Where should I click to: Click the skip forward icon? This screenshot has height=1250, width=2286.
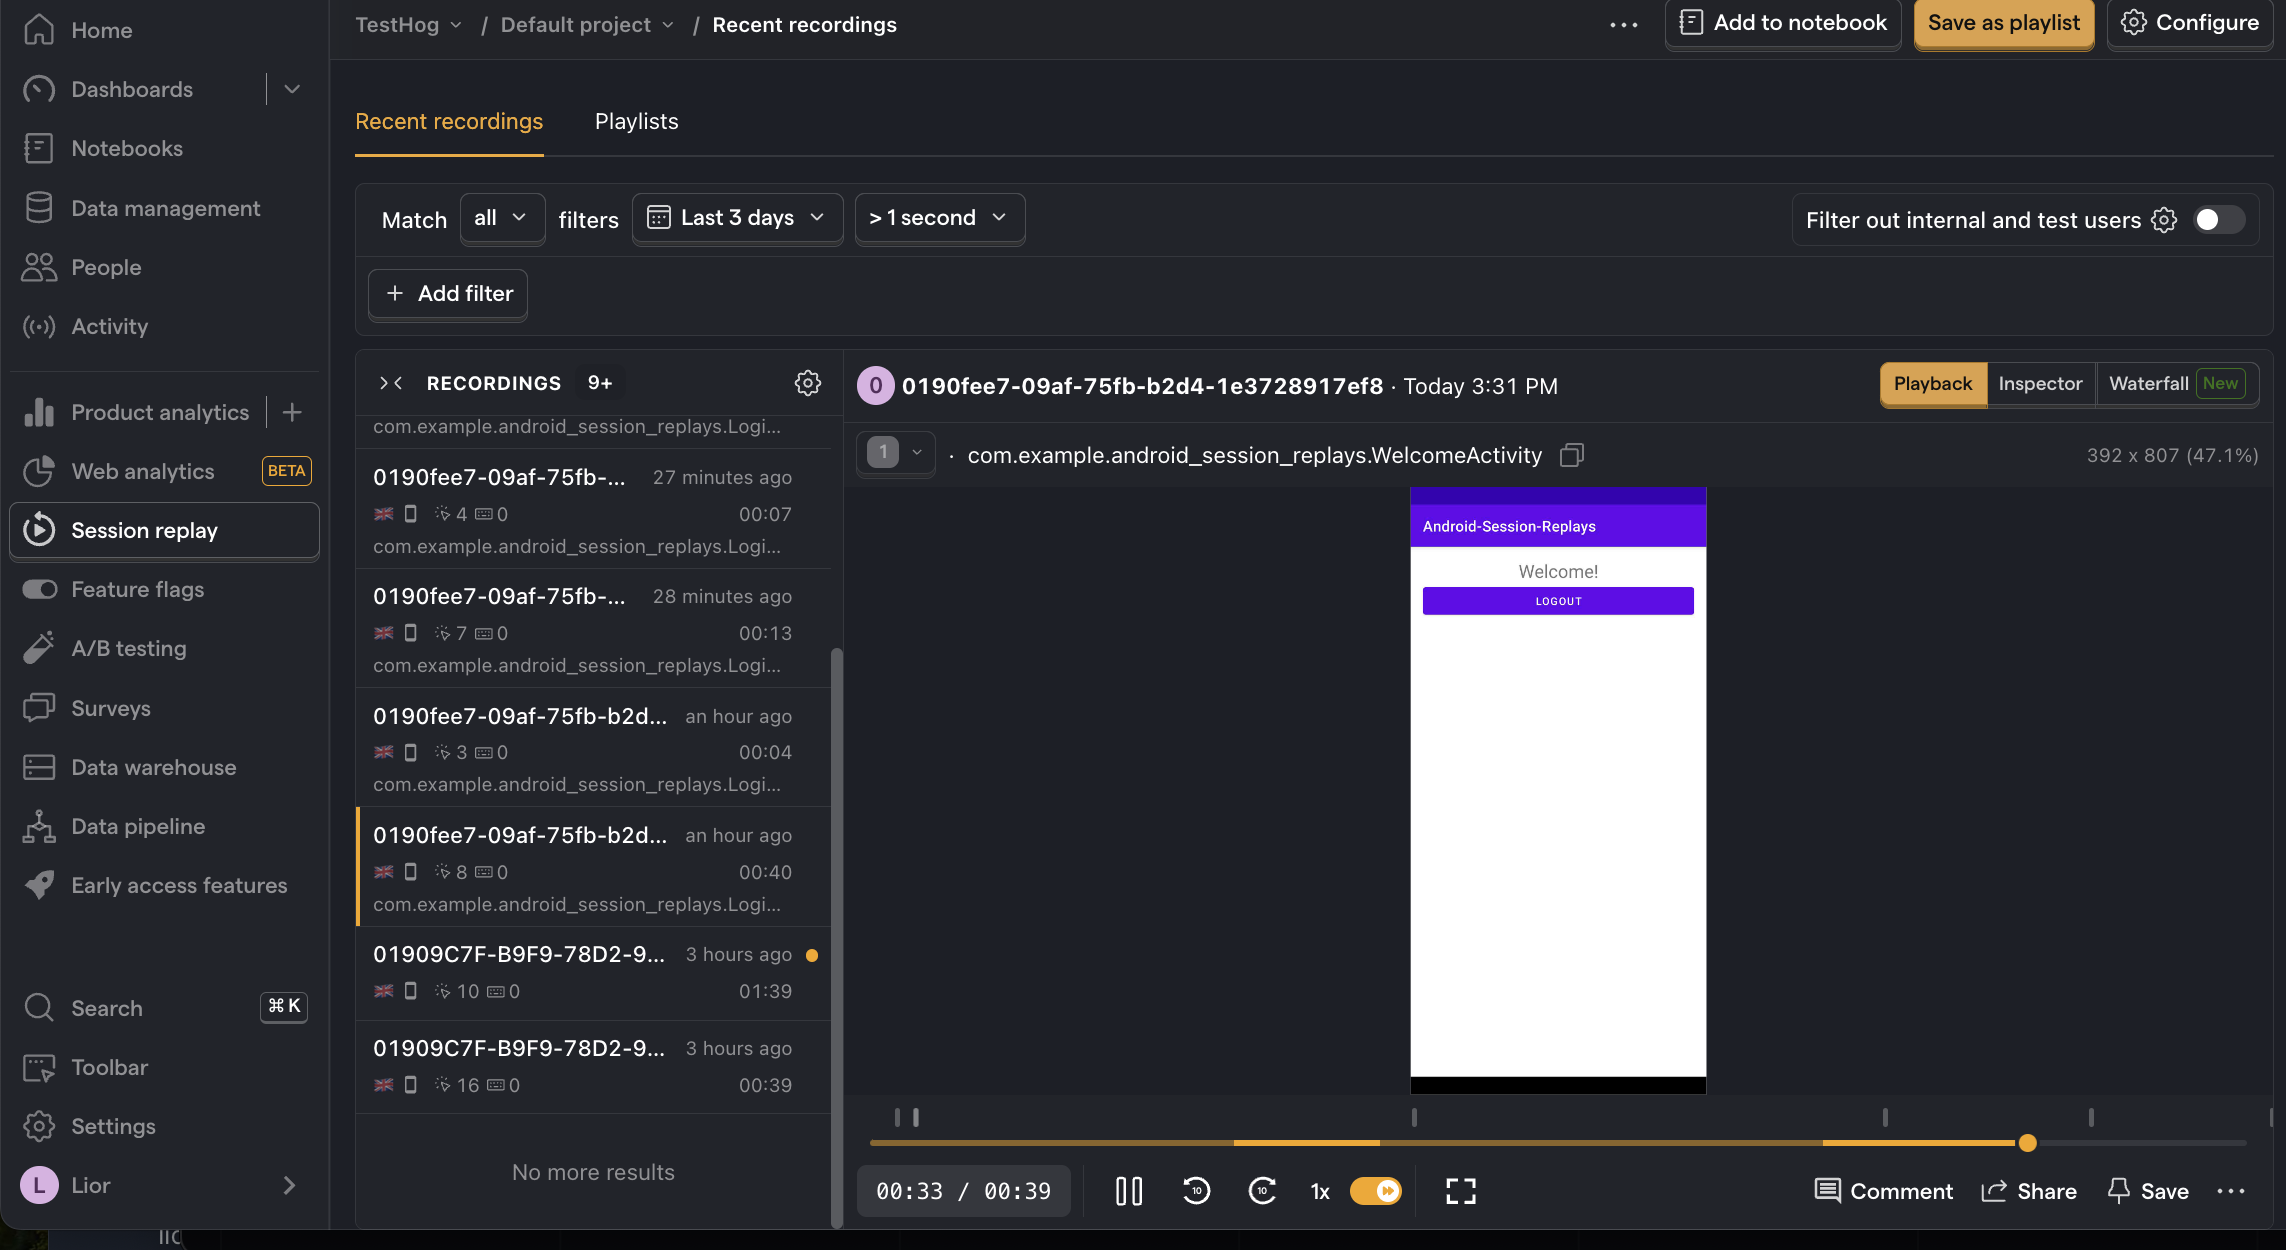(1261, 1190)
